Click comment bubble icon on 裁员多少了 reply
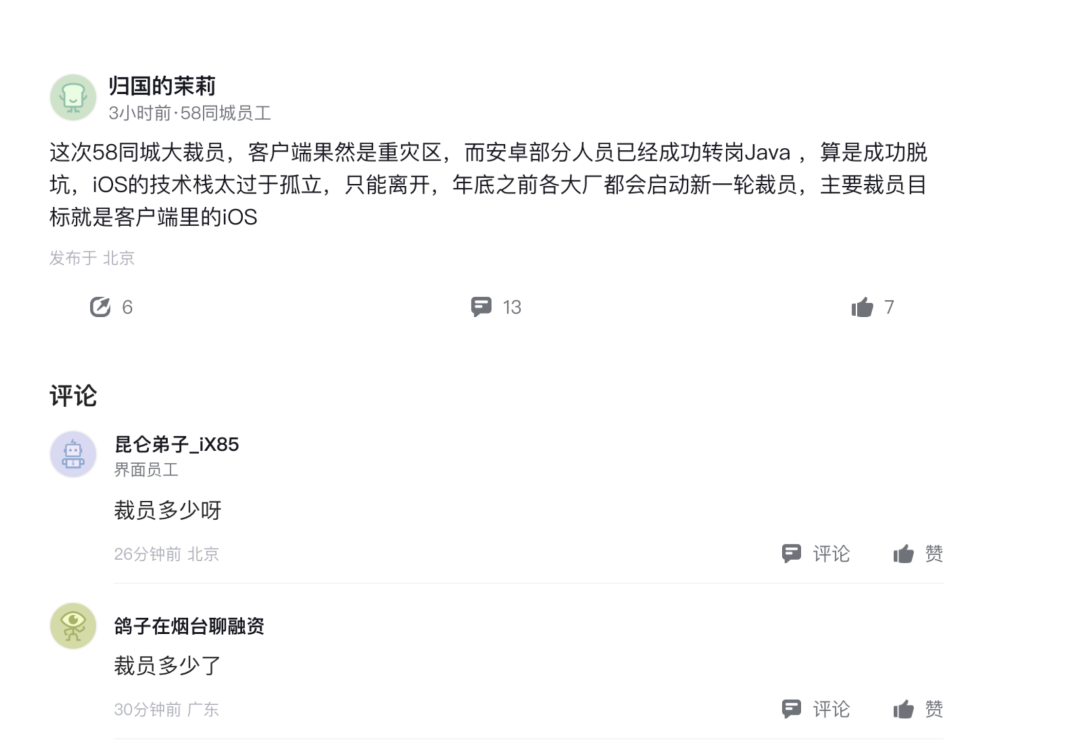This screenshot has width=1080, height=745. (x=791, y=709)
